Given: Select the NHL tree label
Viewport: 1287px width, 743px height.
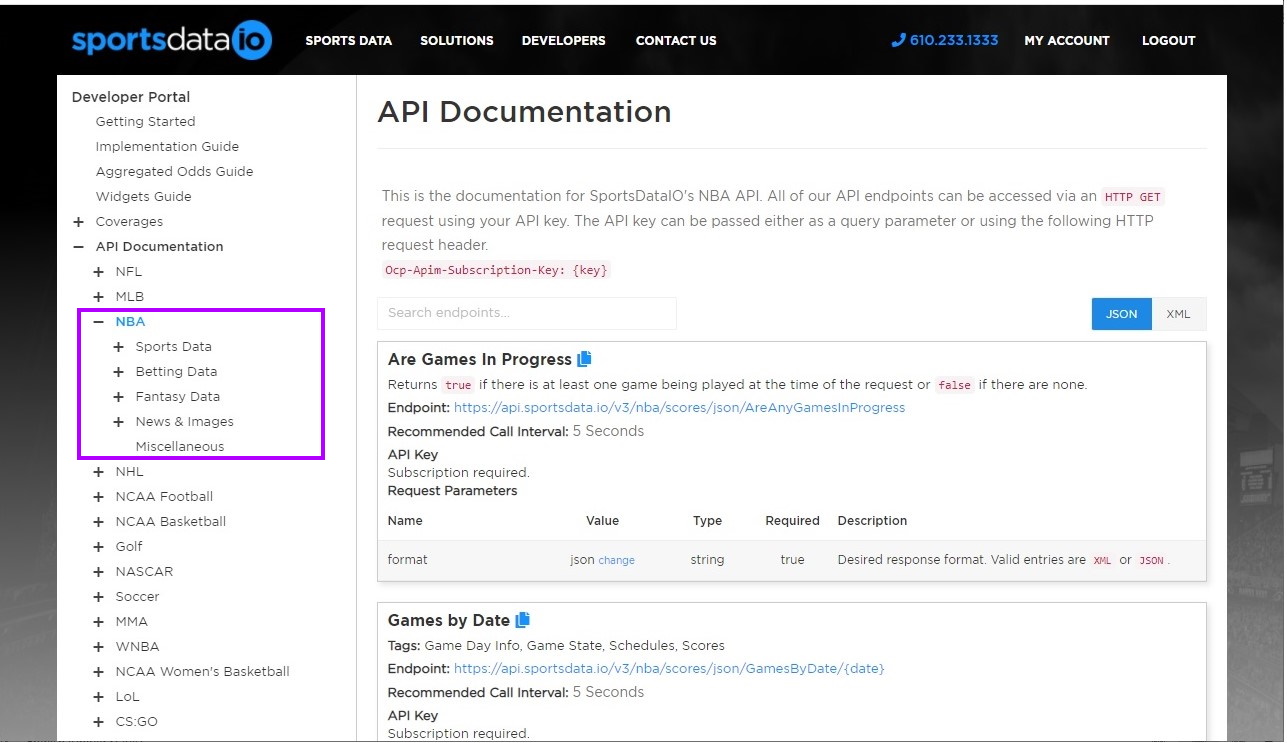Looking at the screenshot, I should tap(130, 472).
